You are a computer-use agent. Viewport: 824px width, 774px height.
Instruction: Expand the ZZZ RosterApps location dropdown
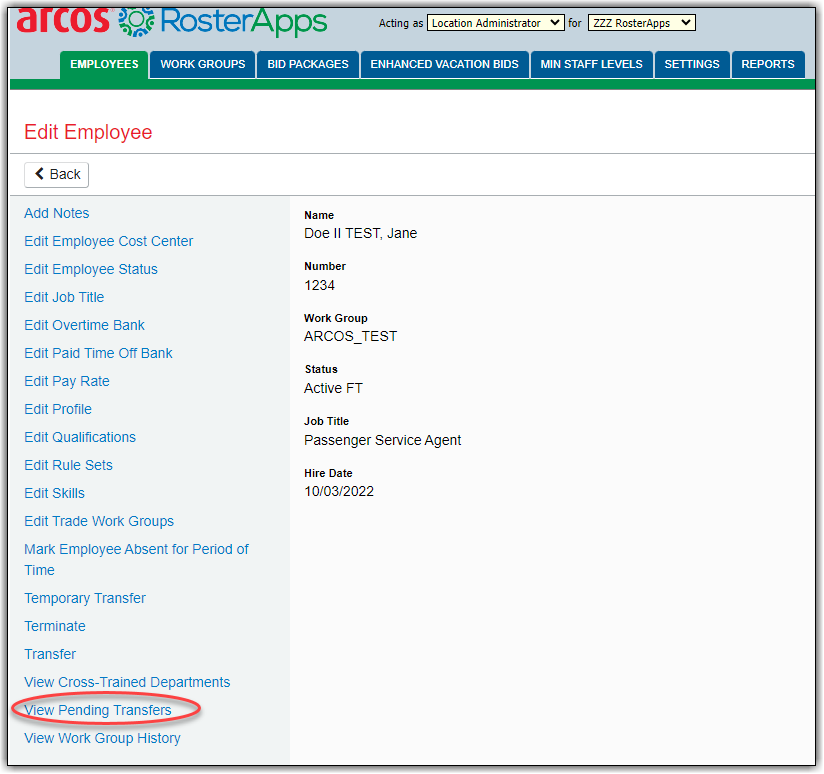(640, 23)
